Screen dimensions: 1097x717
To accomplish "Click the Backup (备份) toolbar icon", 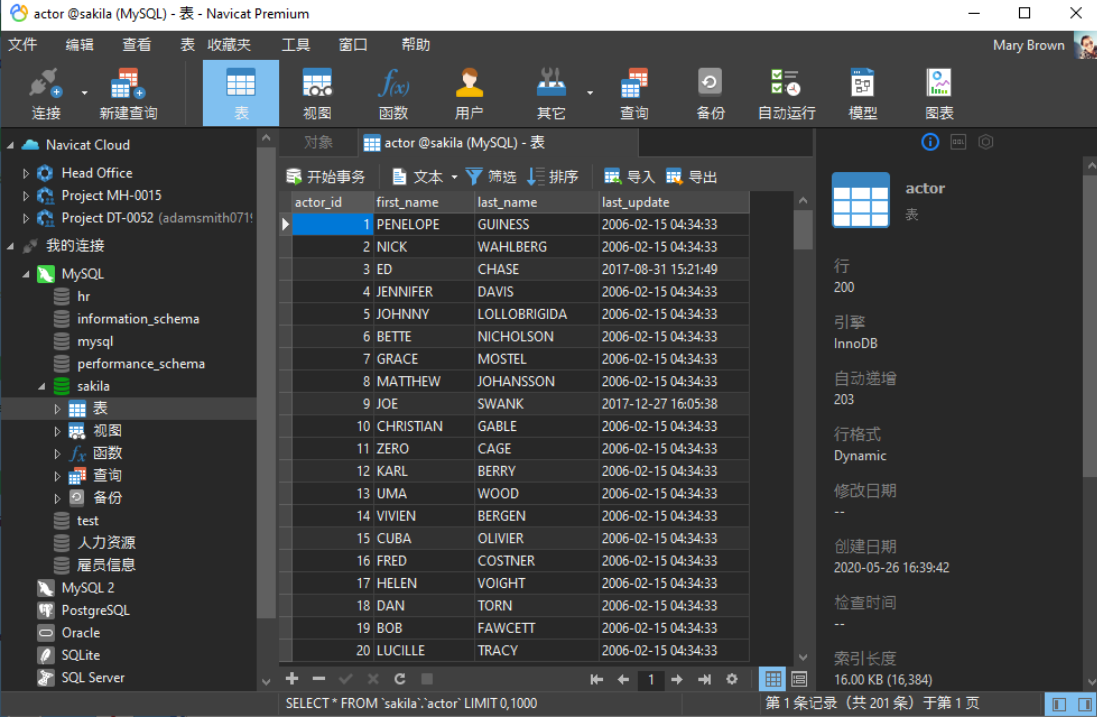I will point(710,93).
